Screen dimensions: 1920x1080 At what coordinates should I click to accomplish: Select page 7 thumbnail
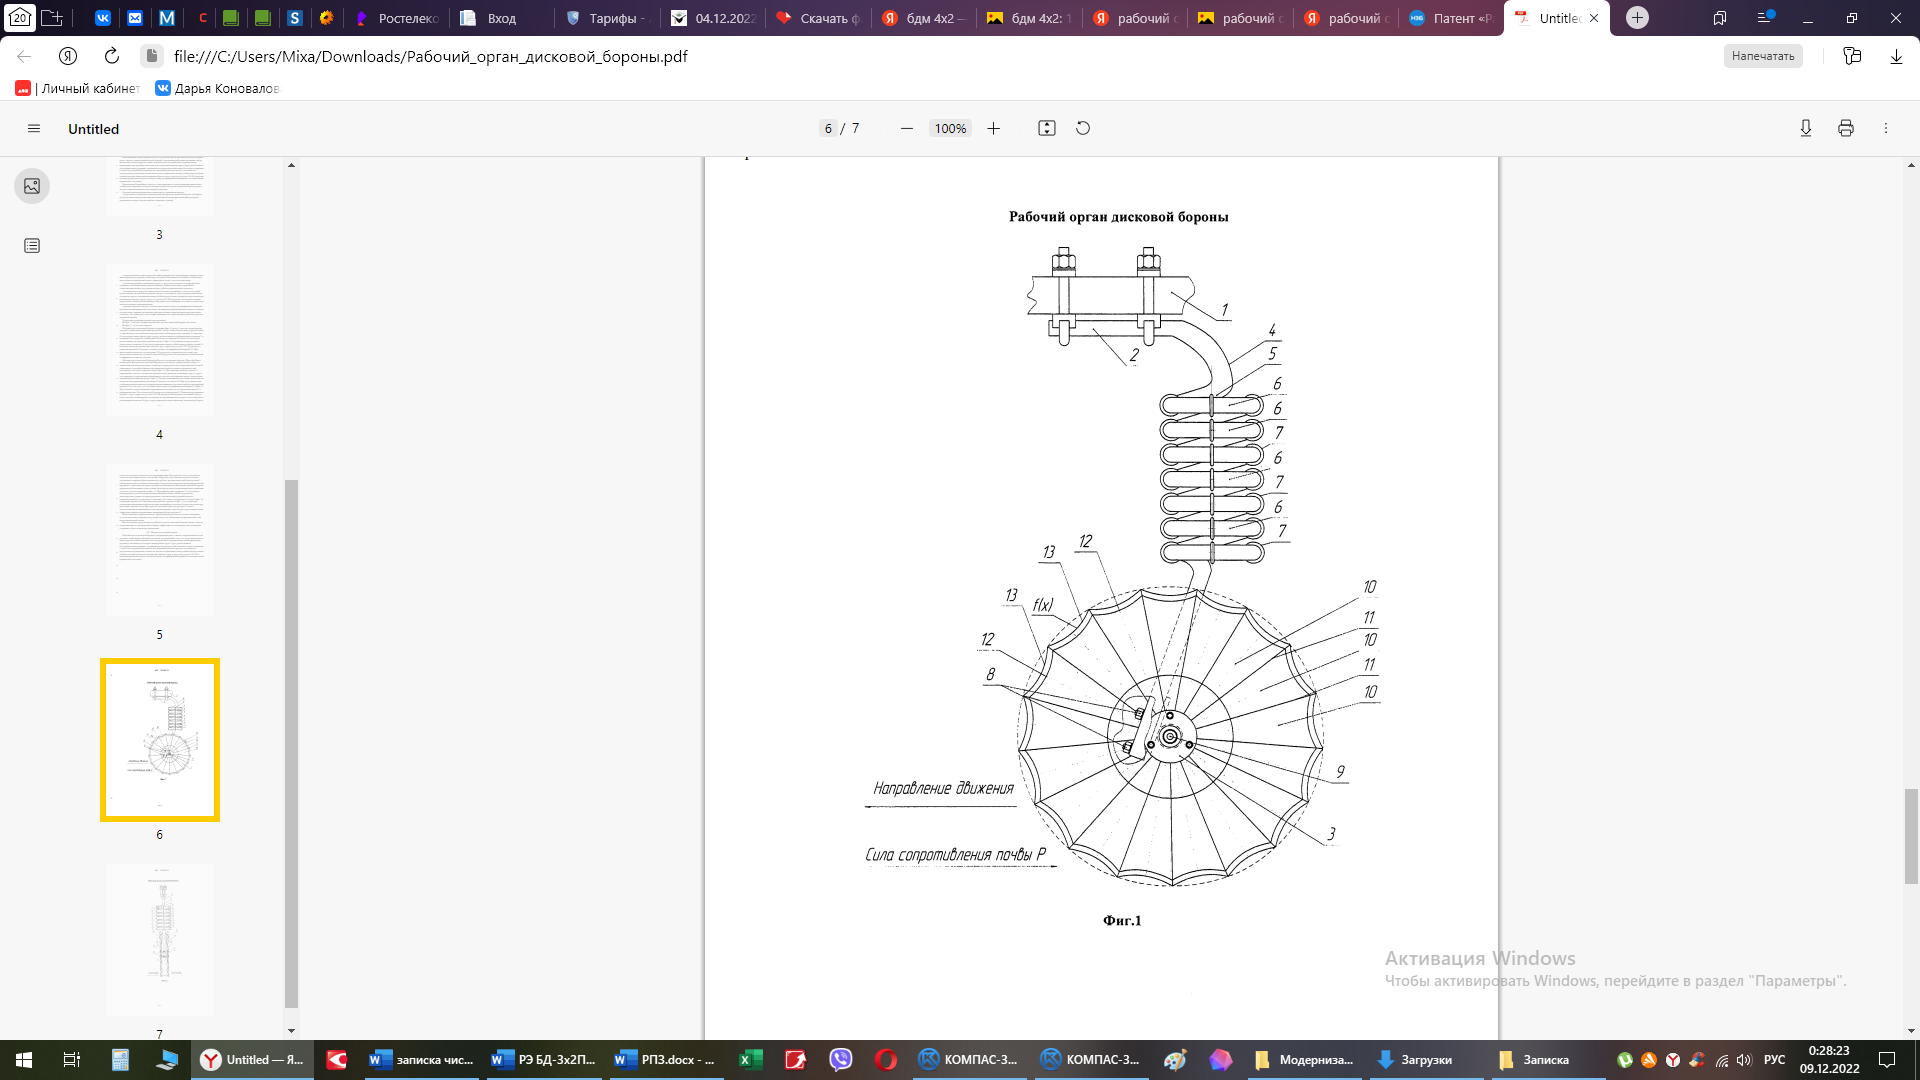click(160, 940)
